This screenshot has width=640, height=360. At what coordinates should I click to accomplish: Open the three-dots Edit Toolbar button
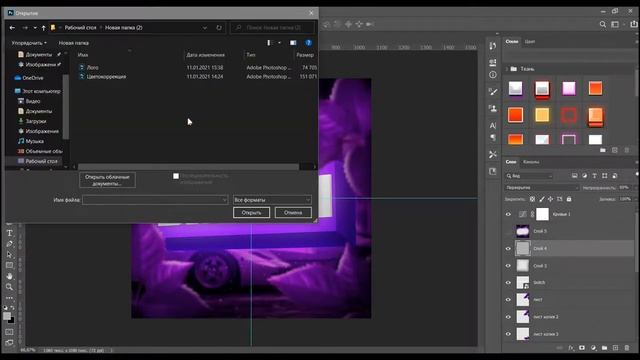[x=9, y=298]
